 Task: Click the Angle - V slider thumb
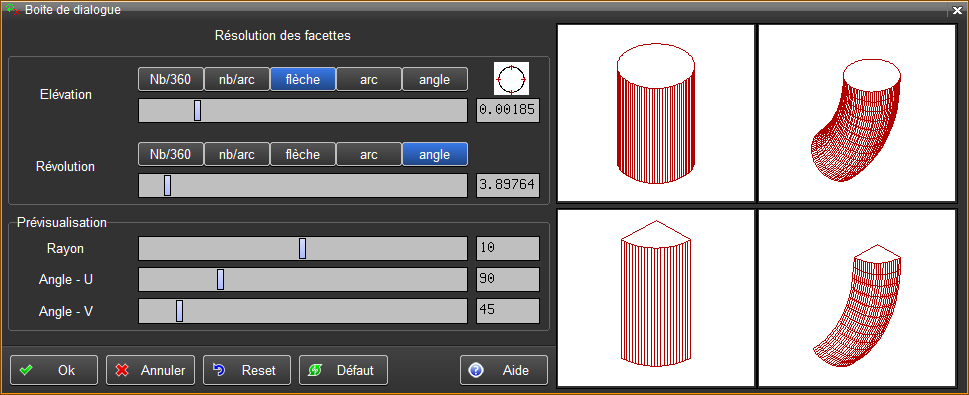pyautogui.click(x=179, y=310)
